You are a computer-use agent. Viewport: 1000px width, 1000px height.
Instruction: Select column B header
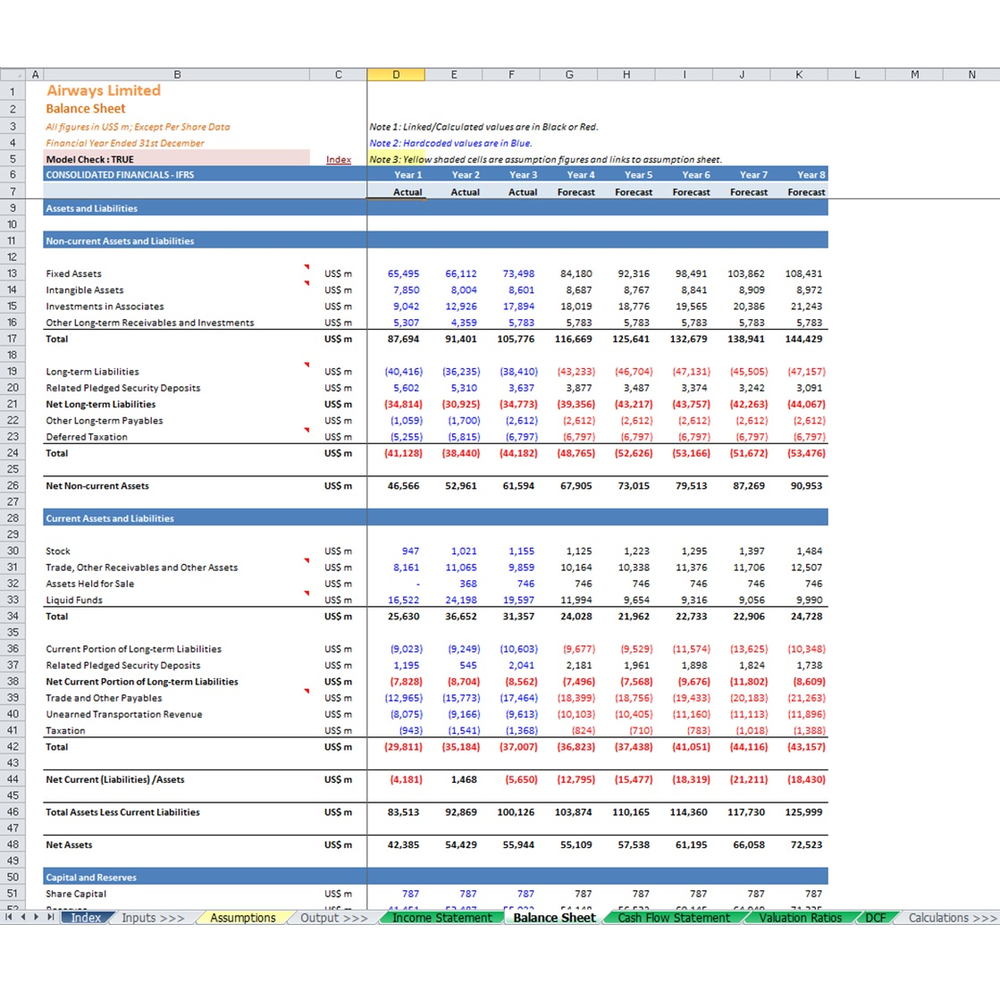tap(177, 75)
